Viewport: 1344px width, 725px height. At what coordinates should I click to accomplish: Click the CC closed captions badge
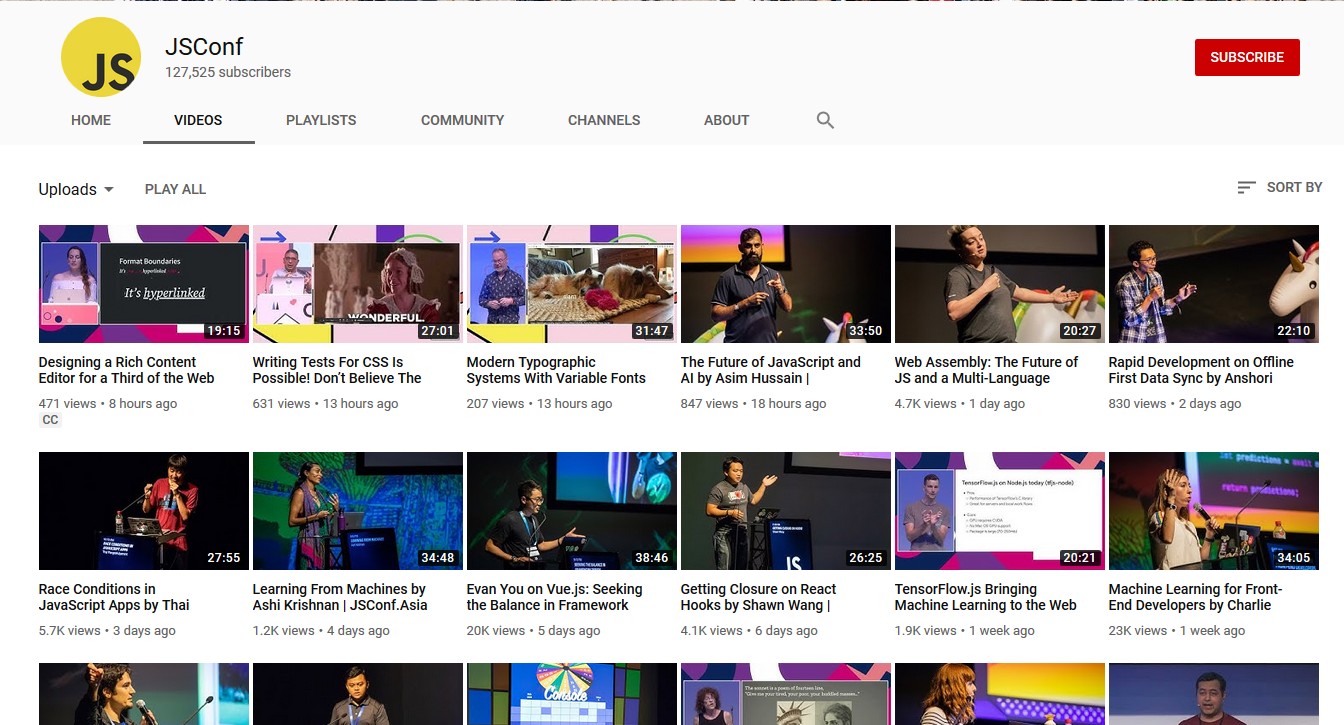tap(50, 421)
